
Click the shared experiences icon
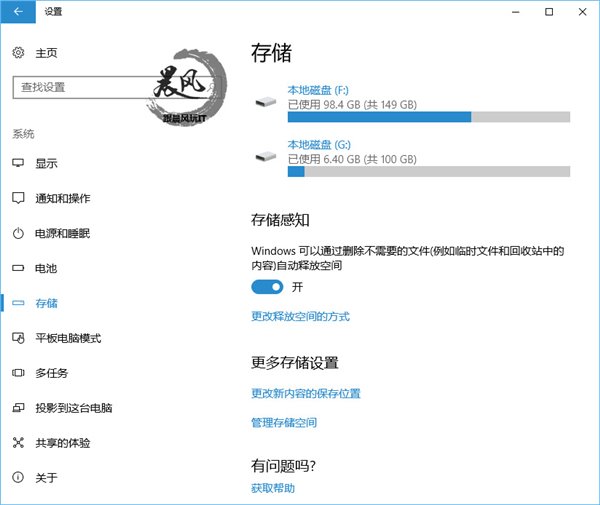[x=18, y=443]
